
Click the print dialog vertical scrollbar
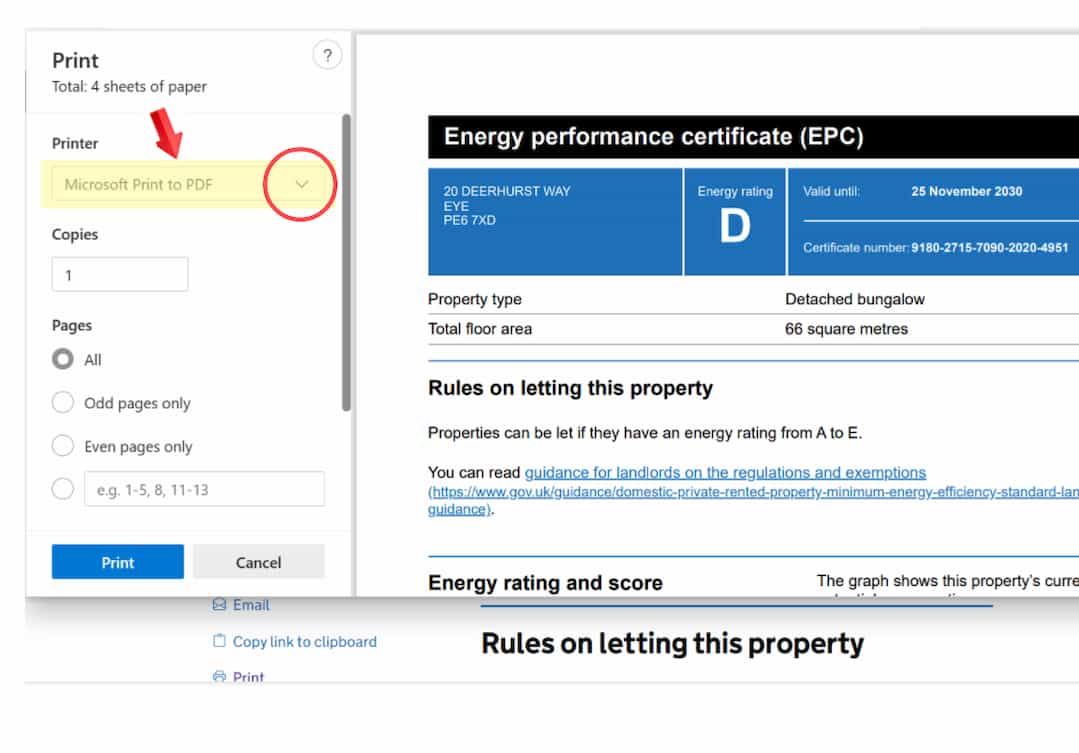[x=346, y=262]
